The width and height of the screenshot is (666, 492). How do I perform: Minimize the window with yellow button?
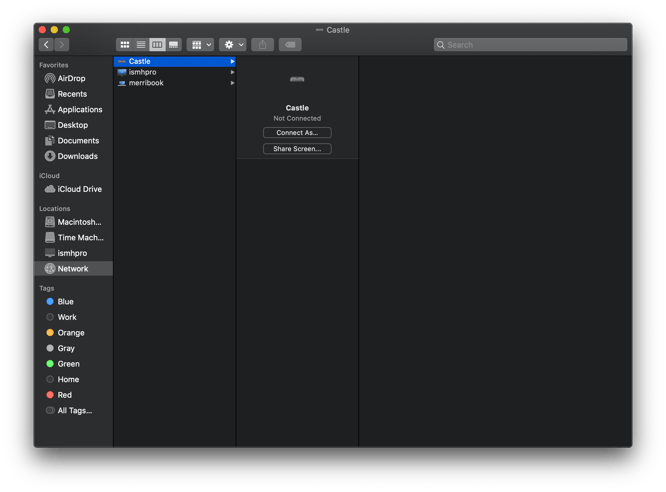tap(54, 30)
